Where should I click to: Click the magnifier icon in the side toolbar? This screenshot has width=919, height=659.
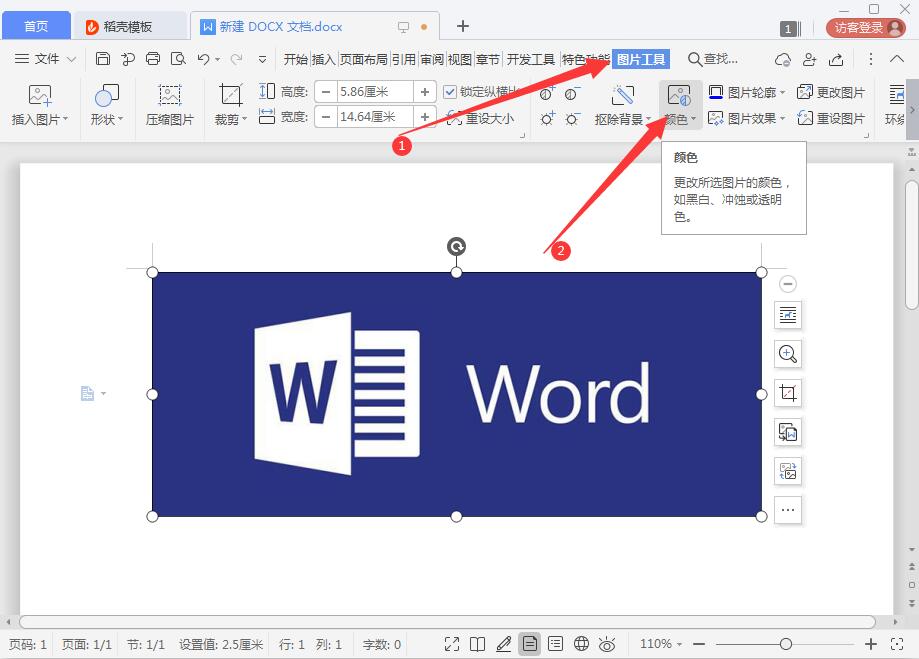pos(787,354)
